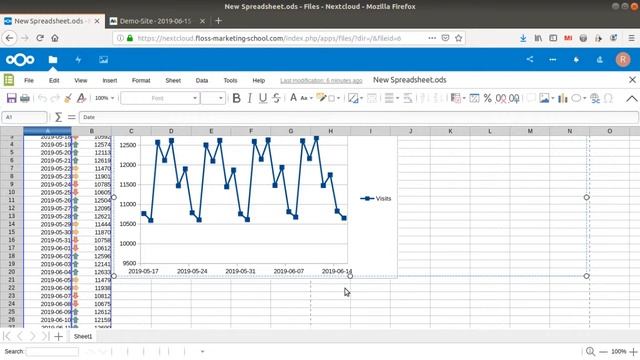640x360 pixels.
Task: Click the Undo arrow icon
Action: (x=42, y=98)
